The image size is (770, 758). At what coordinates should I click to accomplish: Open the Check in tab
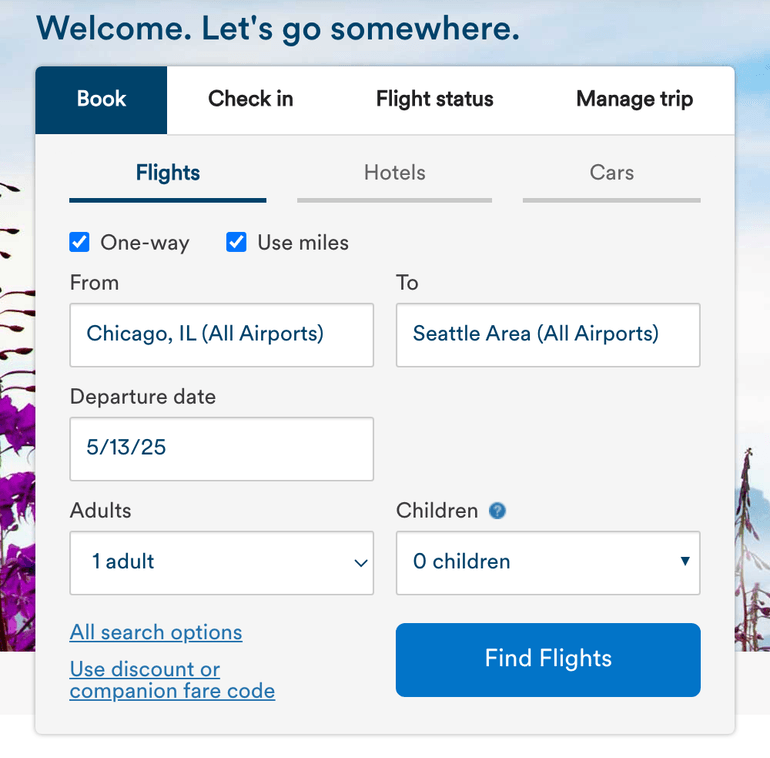pos(250,99)
